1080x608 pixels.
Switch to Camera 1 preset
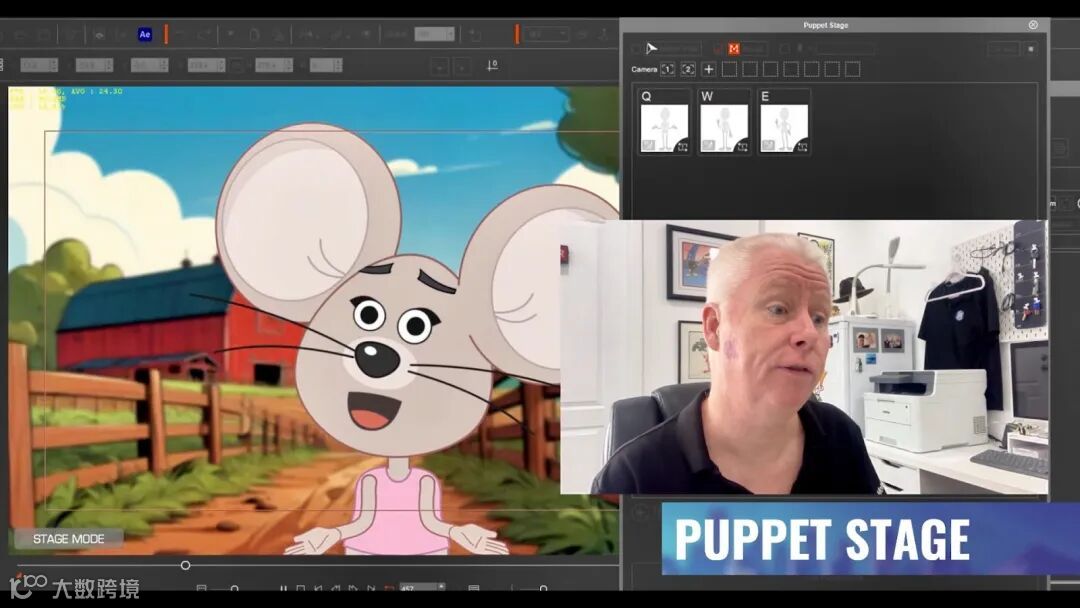pyautogui.click(x=667, y=70)
